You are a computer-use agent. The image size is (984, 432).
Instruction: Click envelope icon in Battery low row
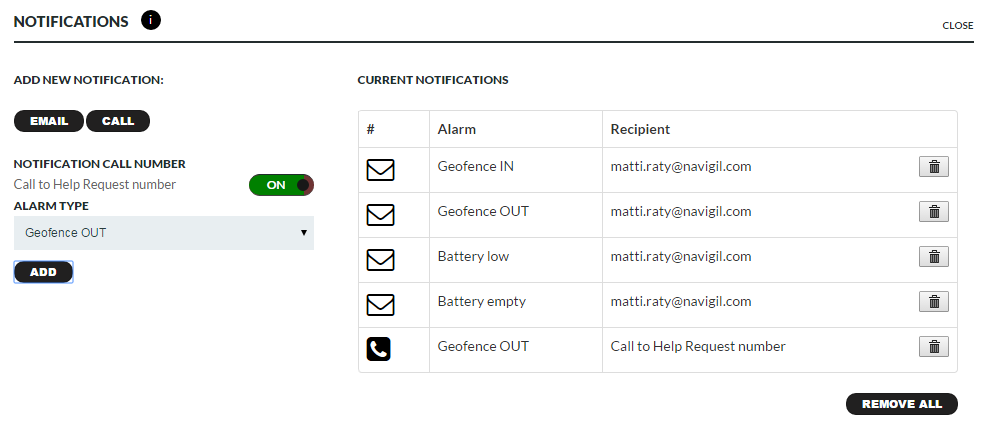(x=381, y=260)
